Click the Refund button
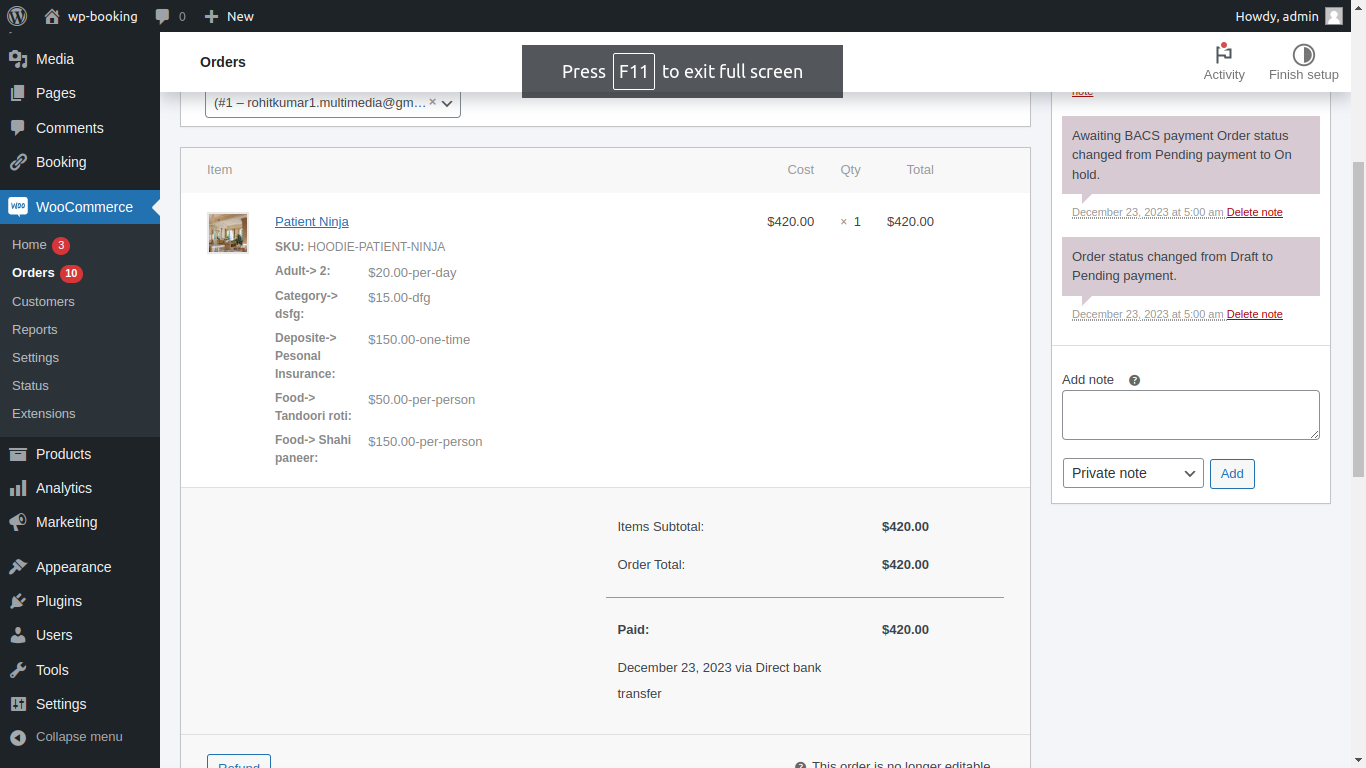 (x=239, y=762)
